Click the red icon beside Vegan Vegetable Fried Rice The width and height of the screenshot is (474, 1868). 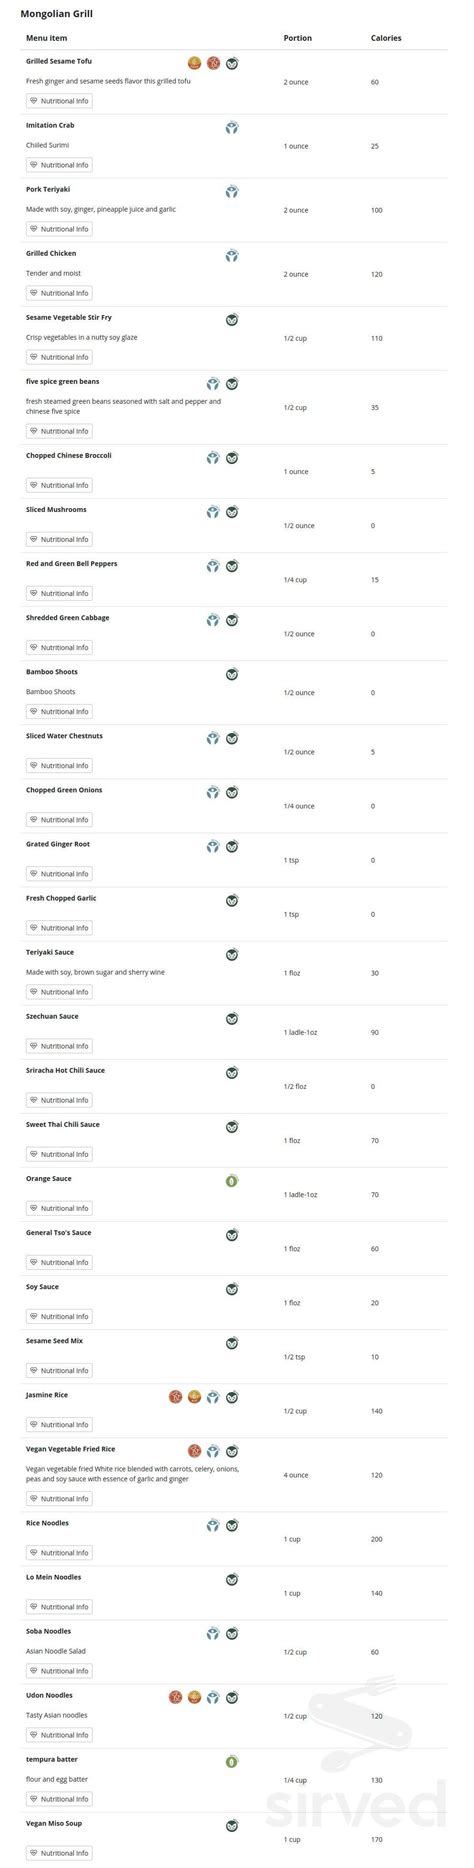click(195, 1451)
